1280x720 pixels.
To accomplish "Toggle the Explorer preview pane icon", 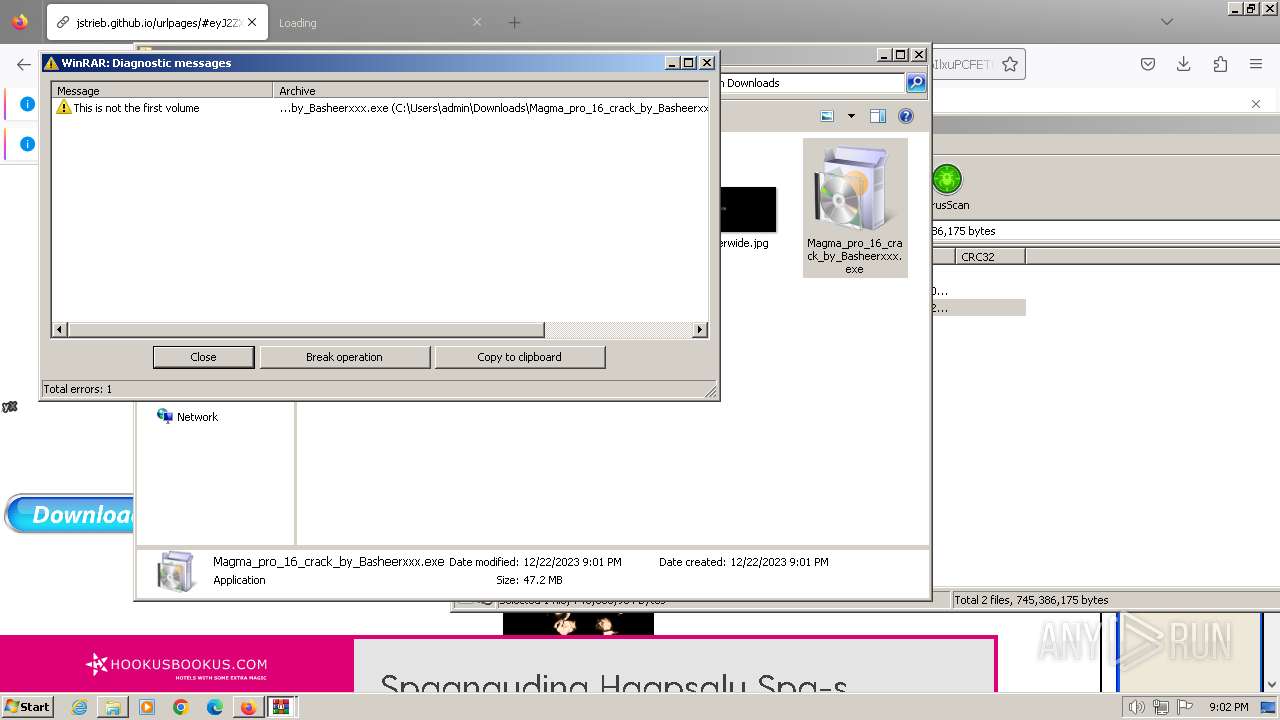I will (x=878, y=116).
